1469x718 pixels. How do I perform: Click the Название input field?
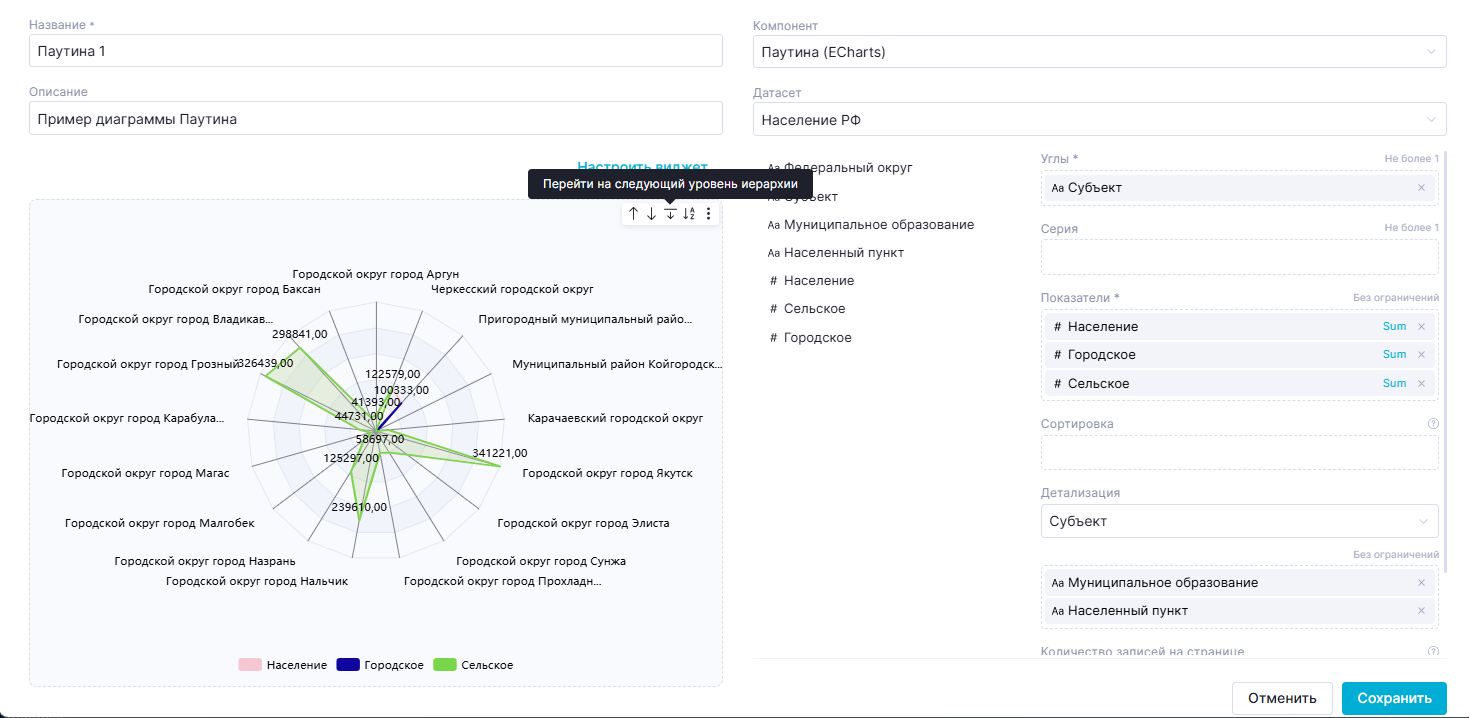[375, 52]
